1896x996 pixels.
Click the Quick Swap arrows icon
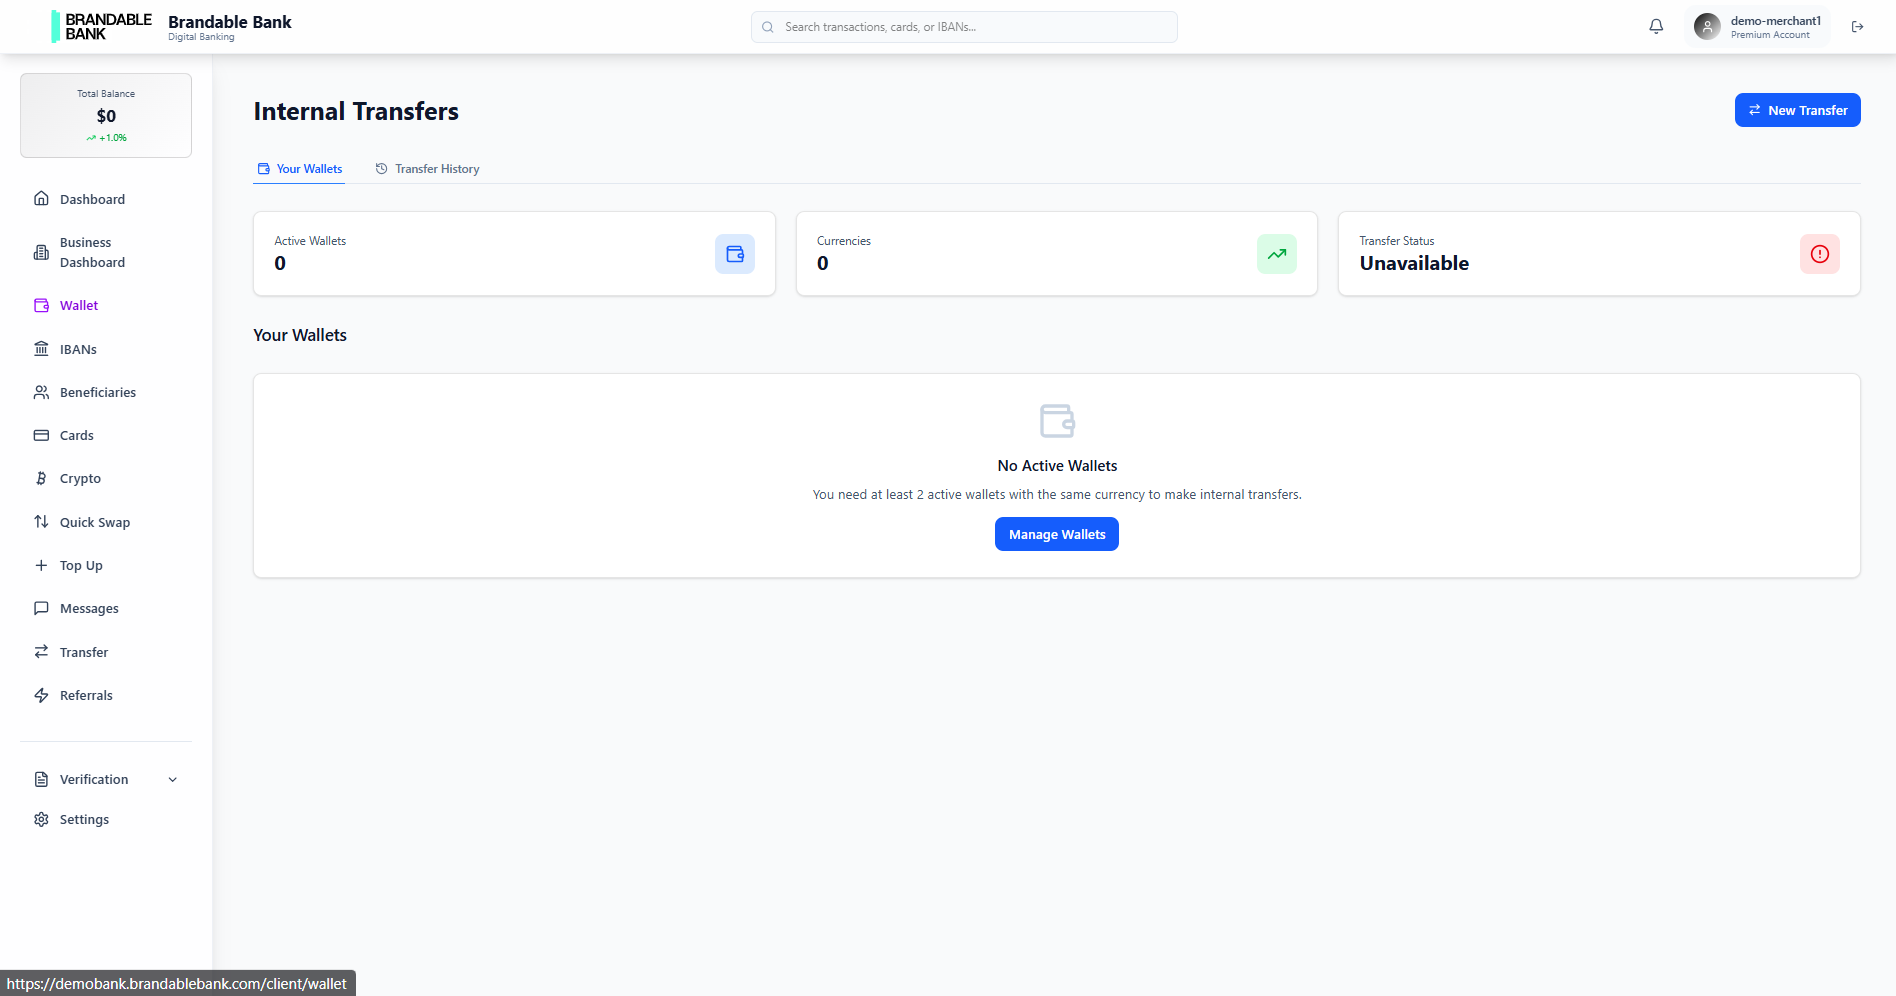[41, 521]
